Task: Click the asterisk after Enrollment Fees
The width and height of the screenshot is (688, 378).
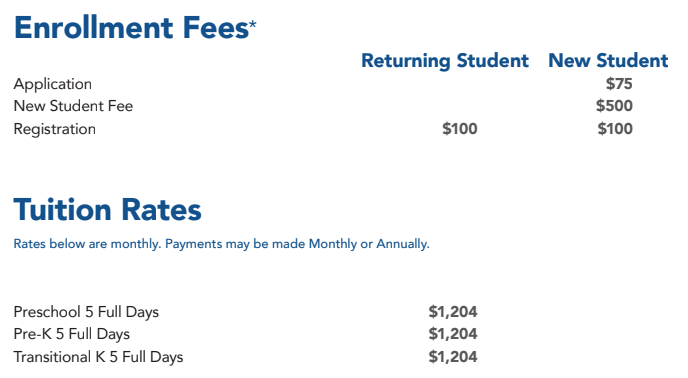Action: coord(253,24)
